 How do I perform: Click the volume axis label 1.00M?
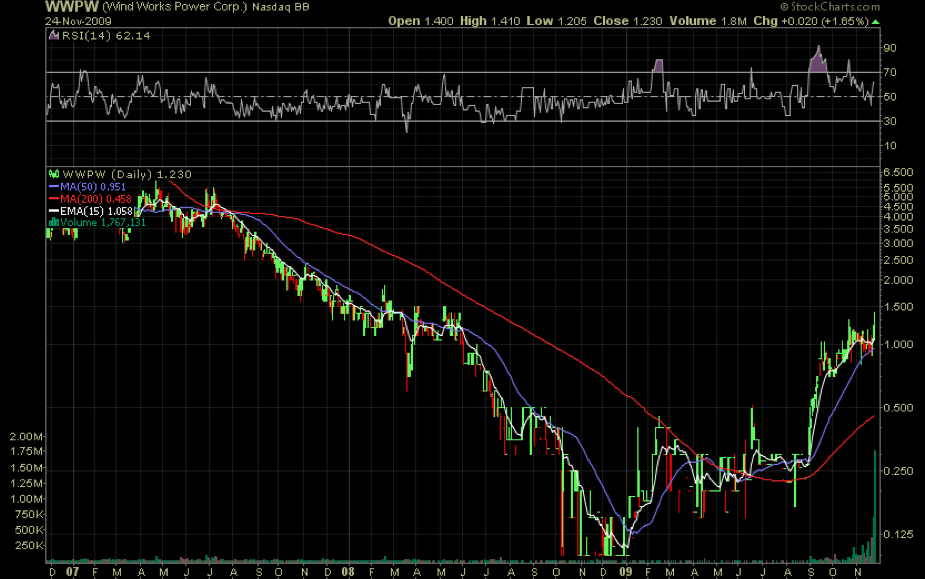pos(26,499)
